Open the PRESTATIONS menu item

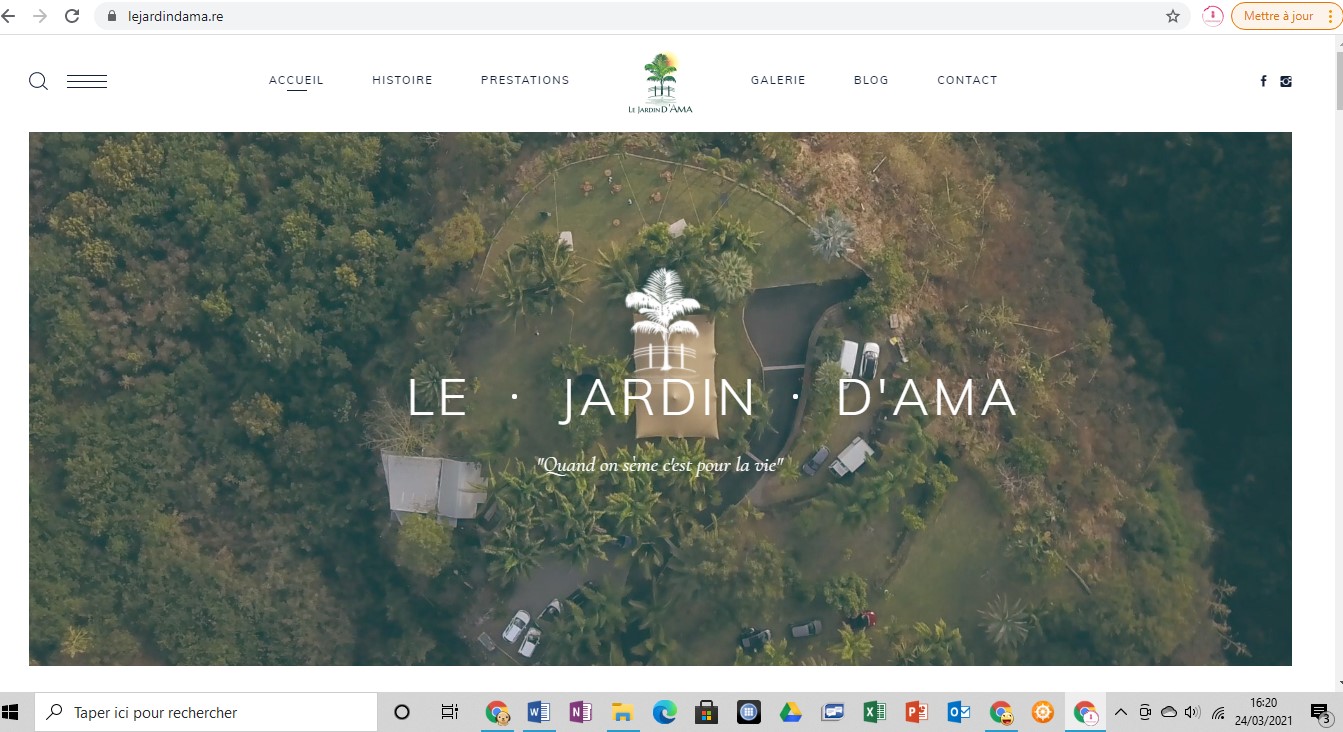point(525,80)
